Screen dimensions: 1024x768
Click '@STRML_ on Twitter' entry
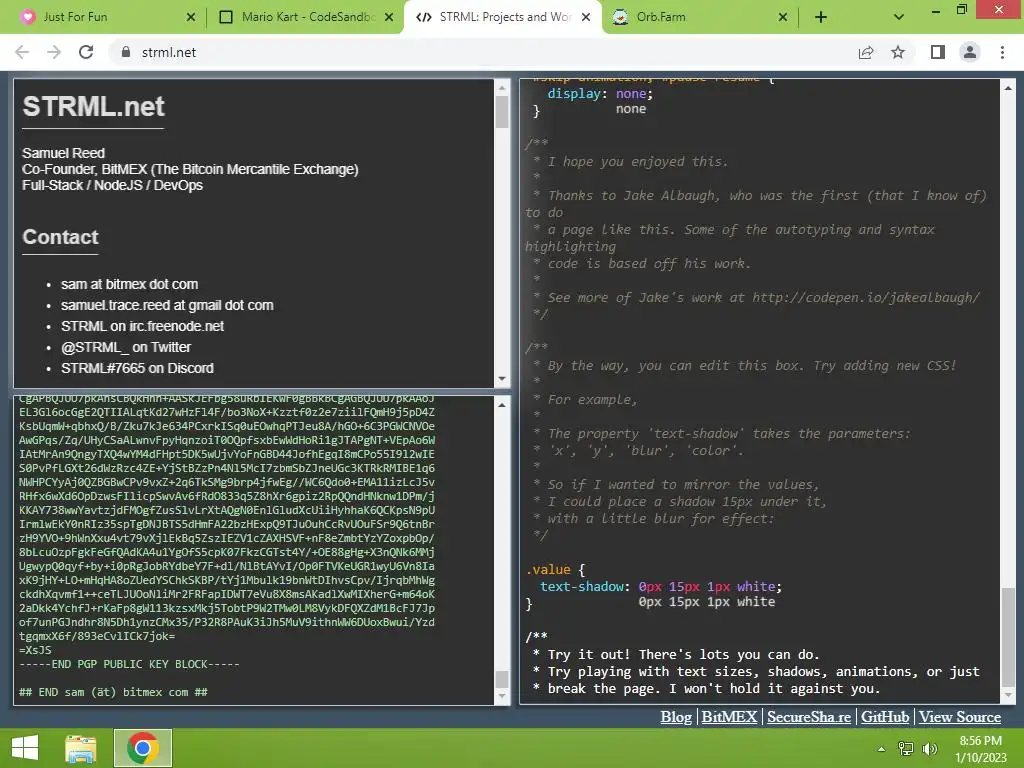point(126,347)
